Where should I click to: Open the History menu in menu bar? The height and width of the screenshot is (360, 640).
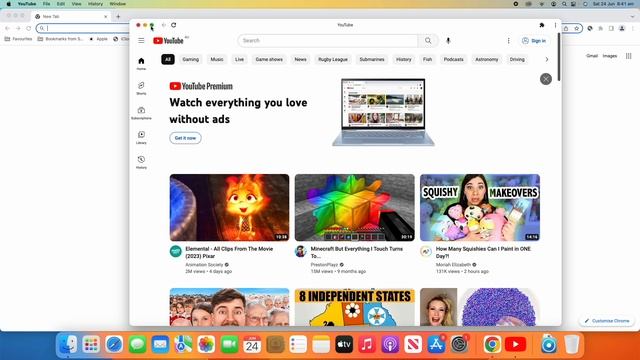tap(96, 4)
